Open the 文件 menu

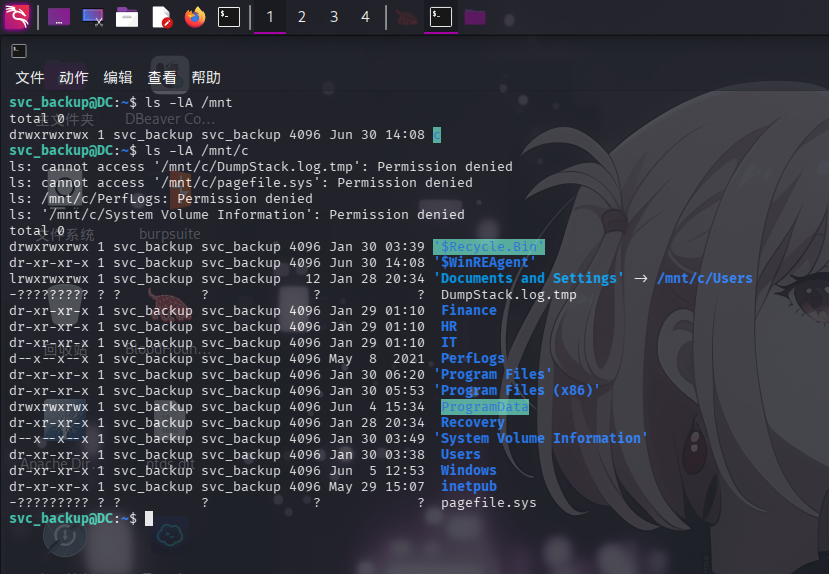pos(30,78)
